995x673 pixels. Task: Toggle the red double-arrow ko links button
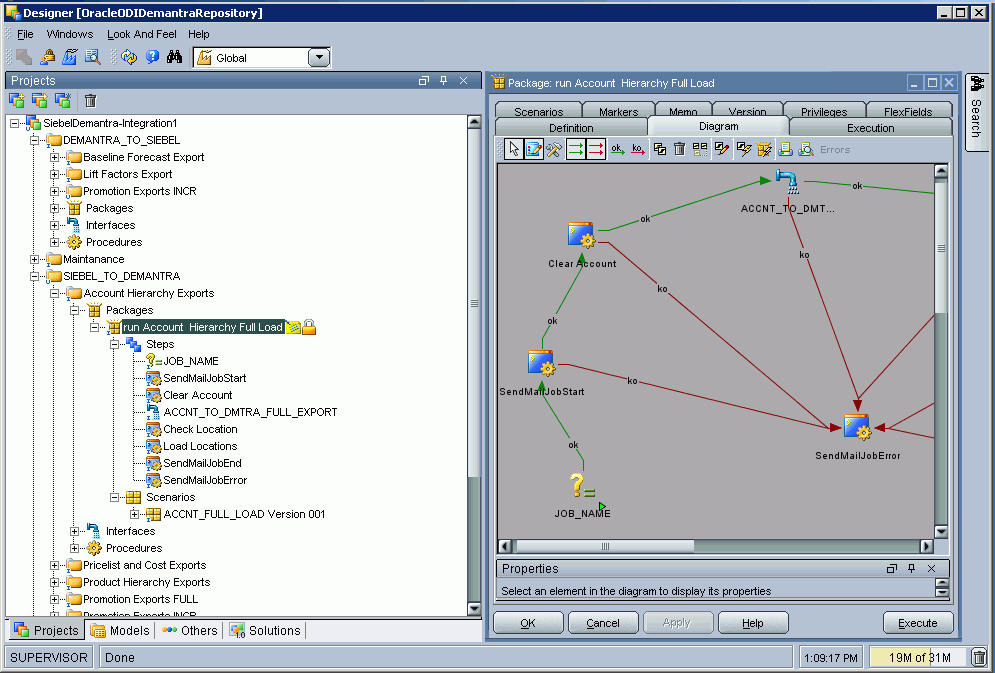[x=595, y=150]
